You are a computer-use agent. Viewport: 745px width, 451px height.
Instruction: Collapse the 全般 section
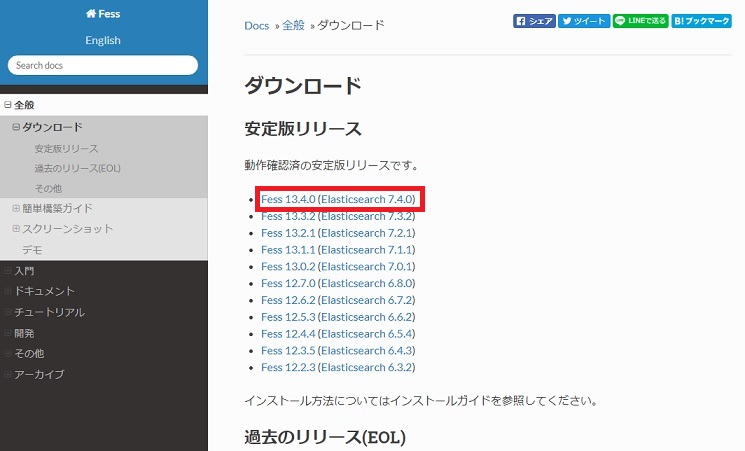point(8,105)
